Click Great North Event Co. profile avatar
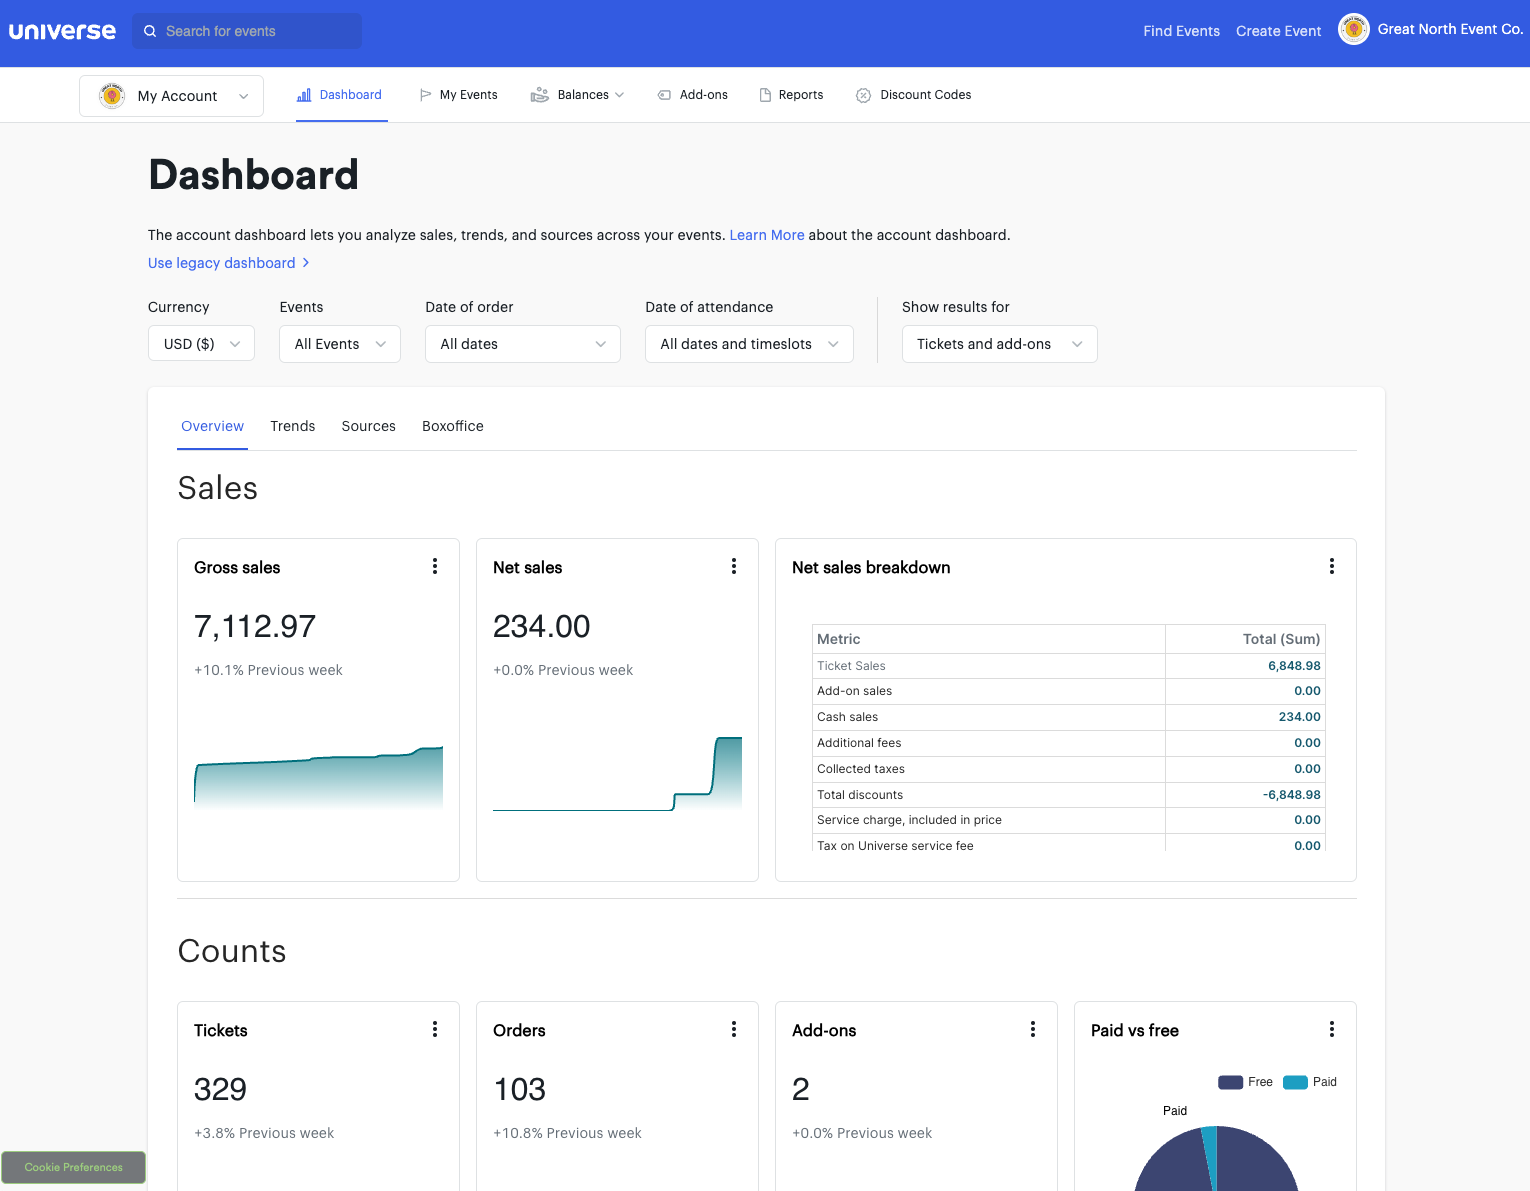Image resolution: width=1530 pixels, height=1191 pixels. [1354, 30]
